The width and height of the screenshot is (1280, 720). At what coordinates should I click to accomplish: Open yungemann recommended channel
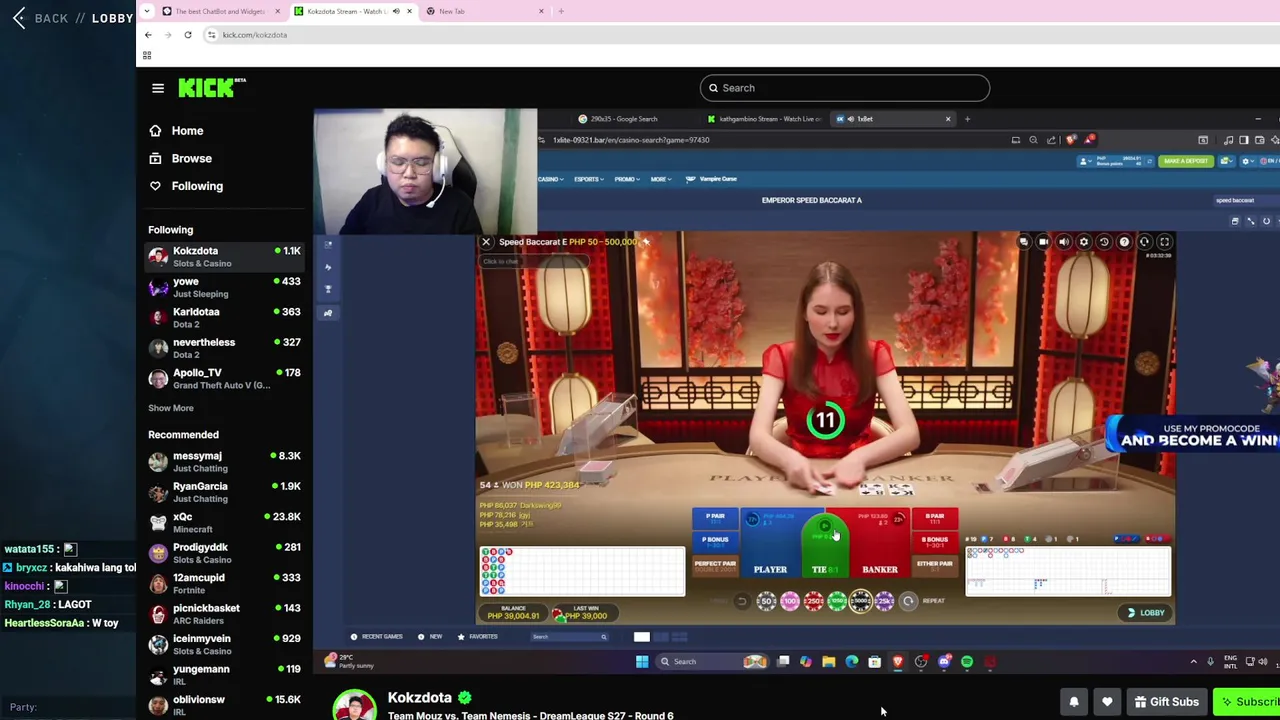coord(224,675)
